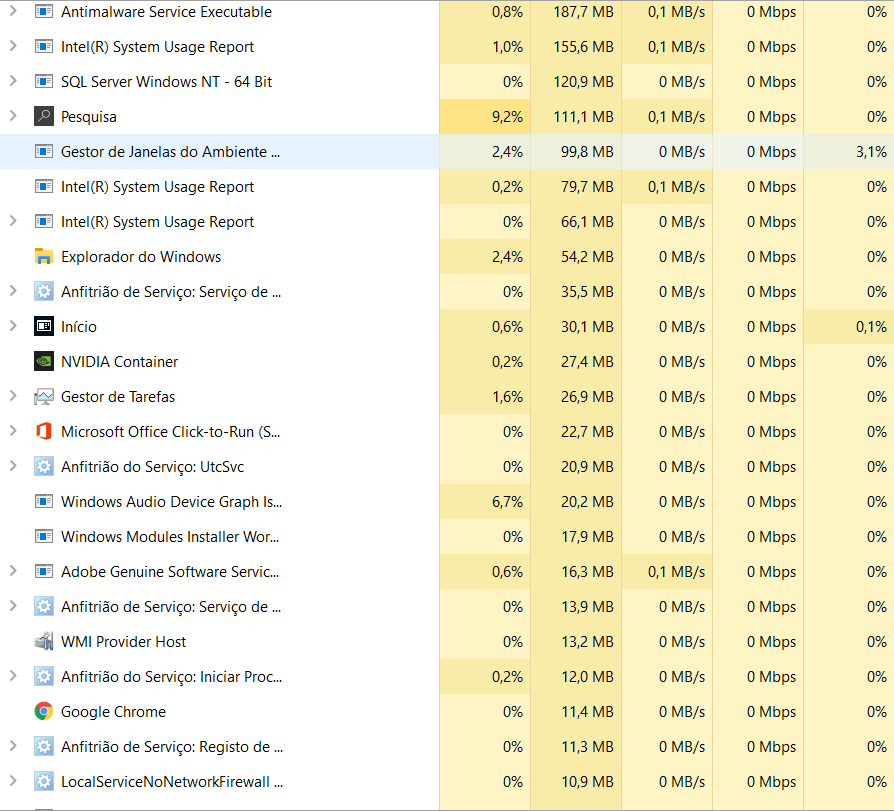
Task: Click the Google Chrome icon
Action: (x=44, y=711)
